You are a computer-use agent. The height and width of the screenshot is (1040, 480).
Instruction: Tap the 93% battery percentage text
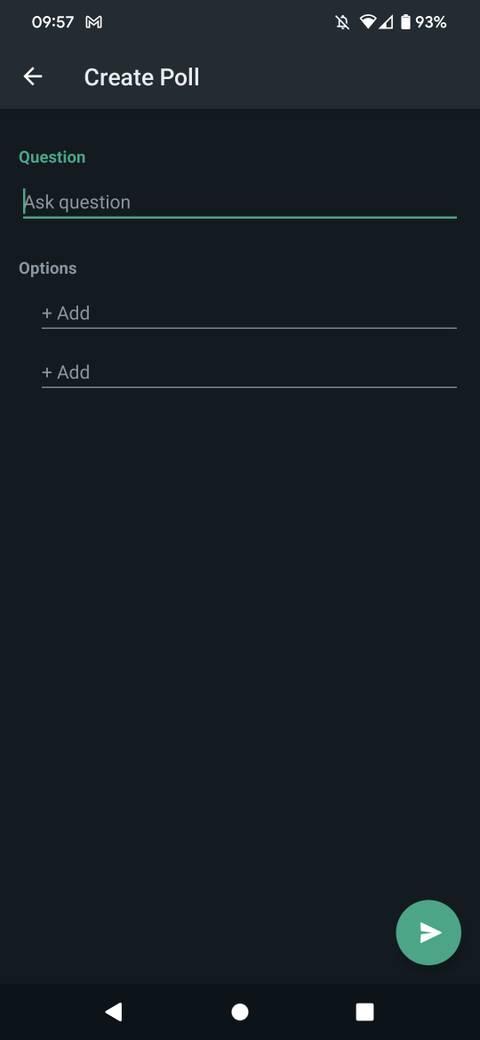tap(431, 23)
